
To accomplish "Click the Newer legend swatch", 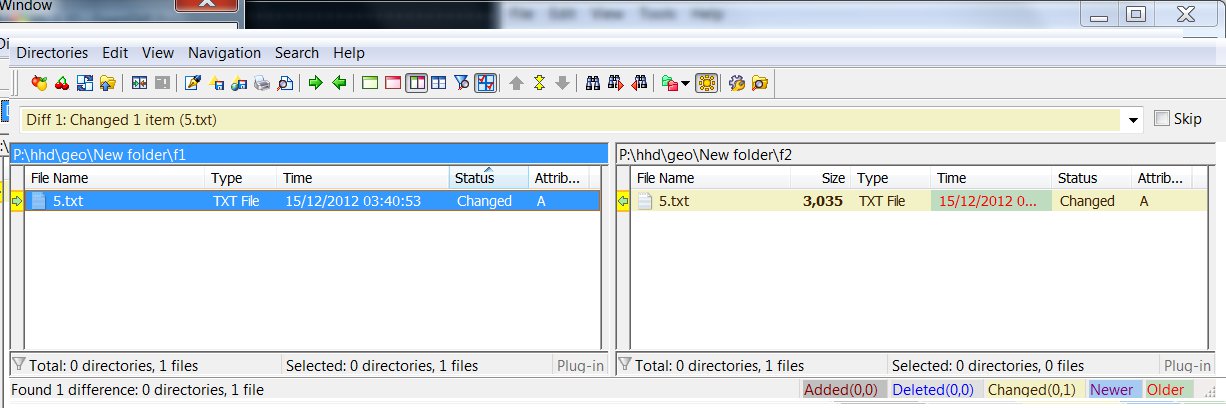I will (1113, 390).
